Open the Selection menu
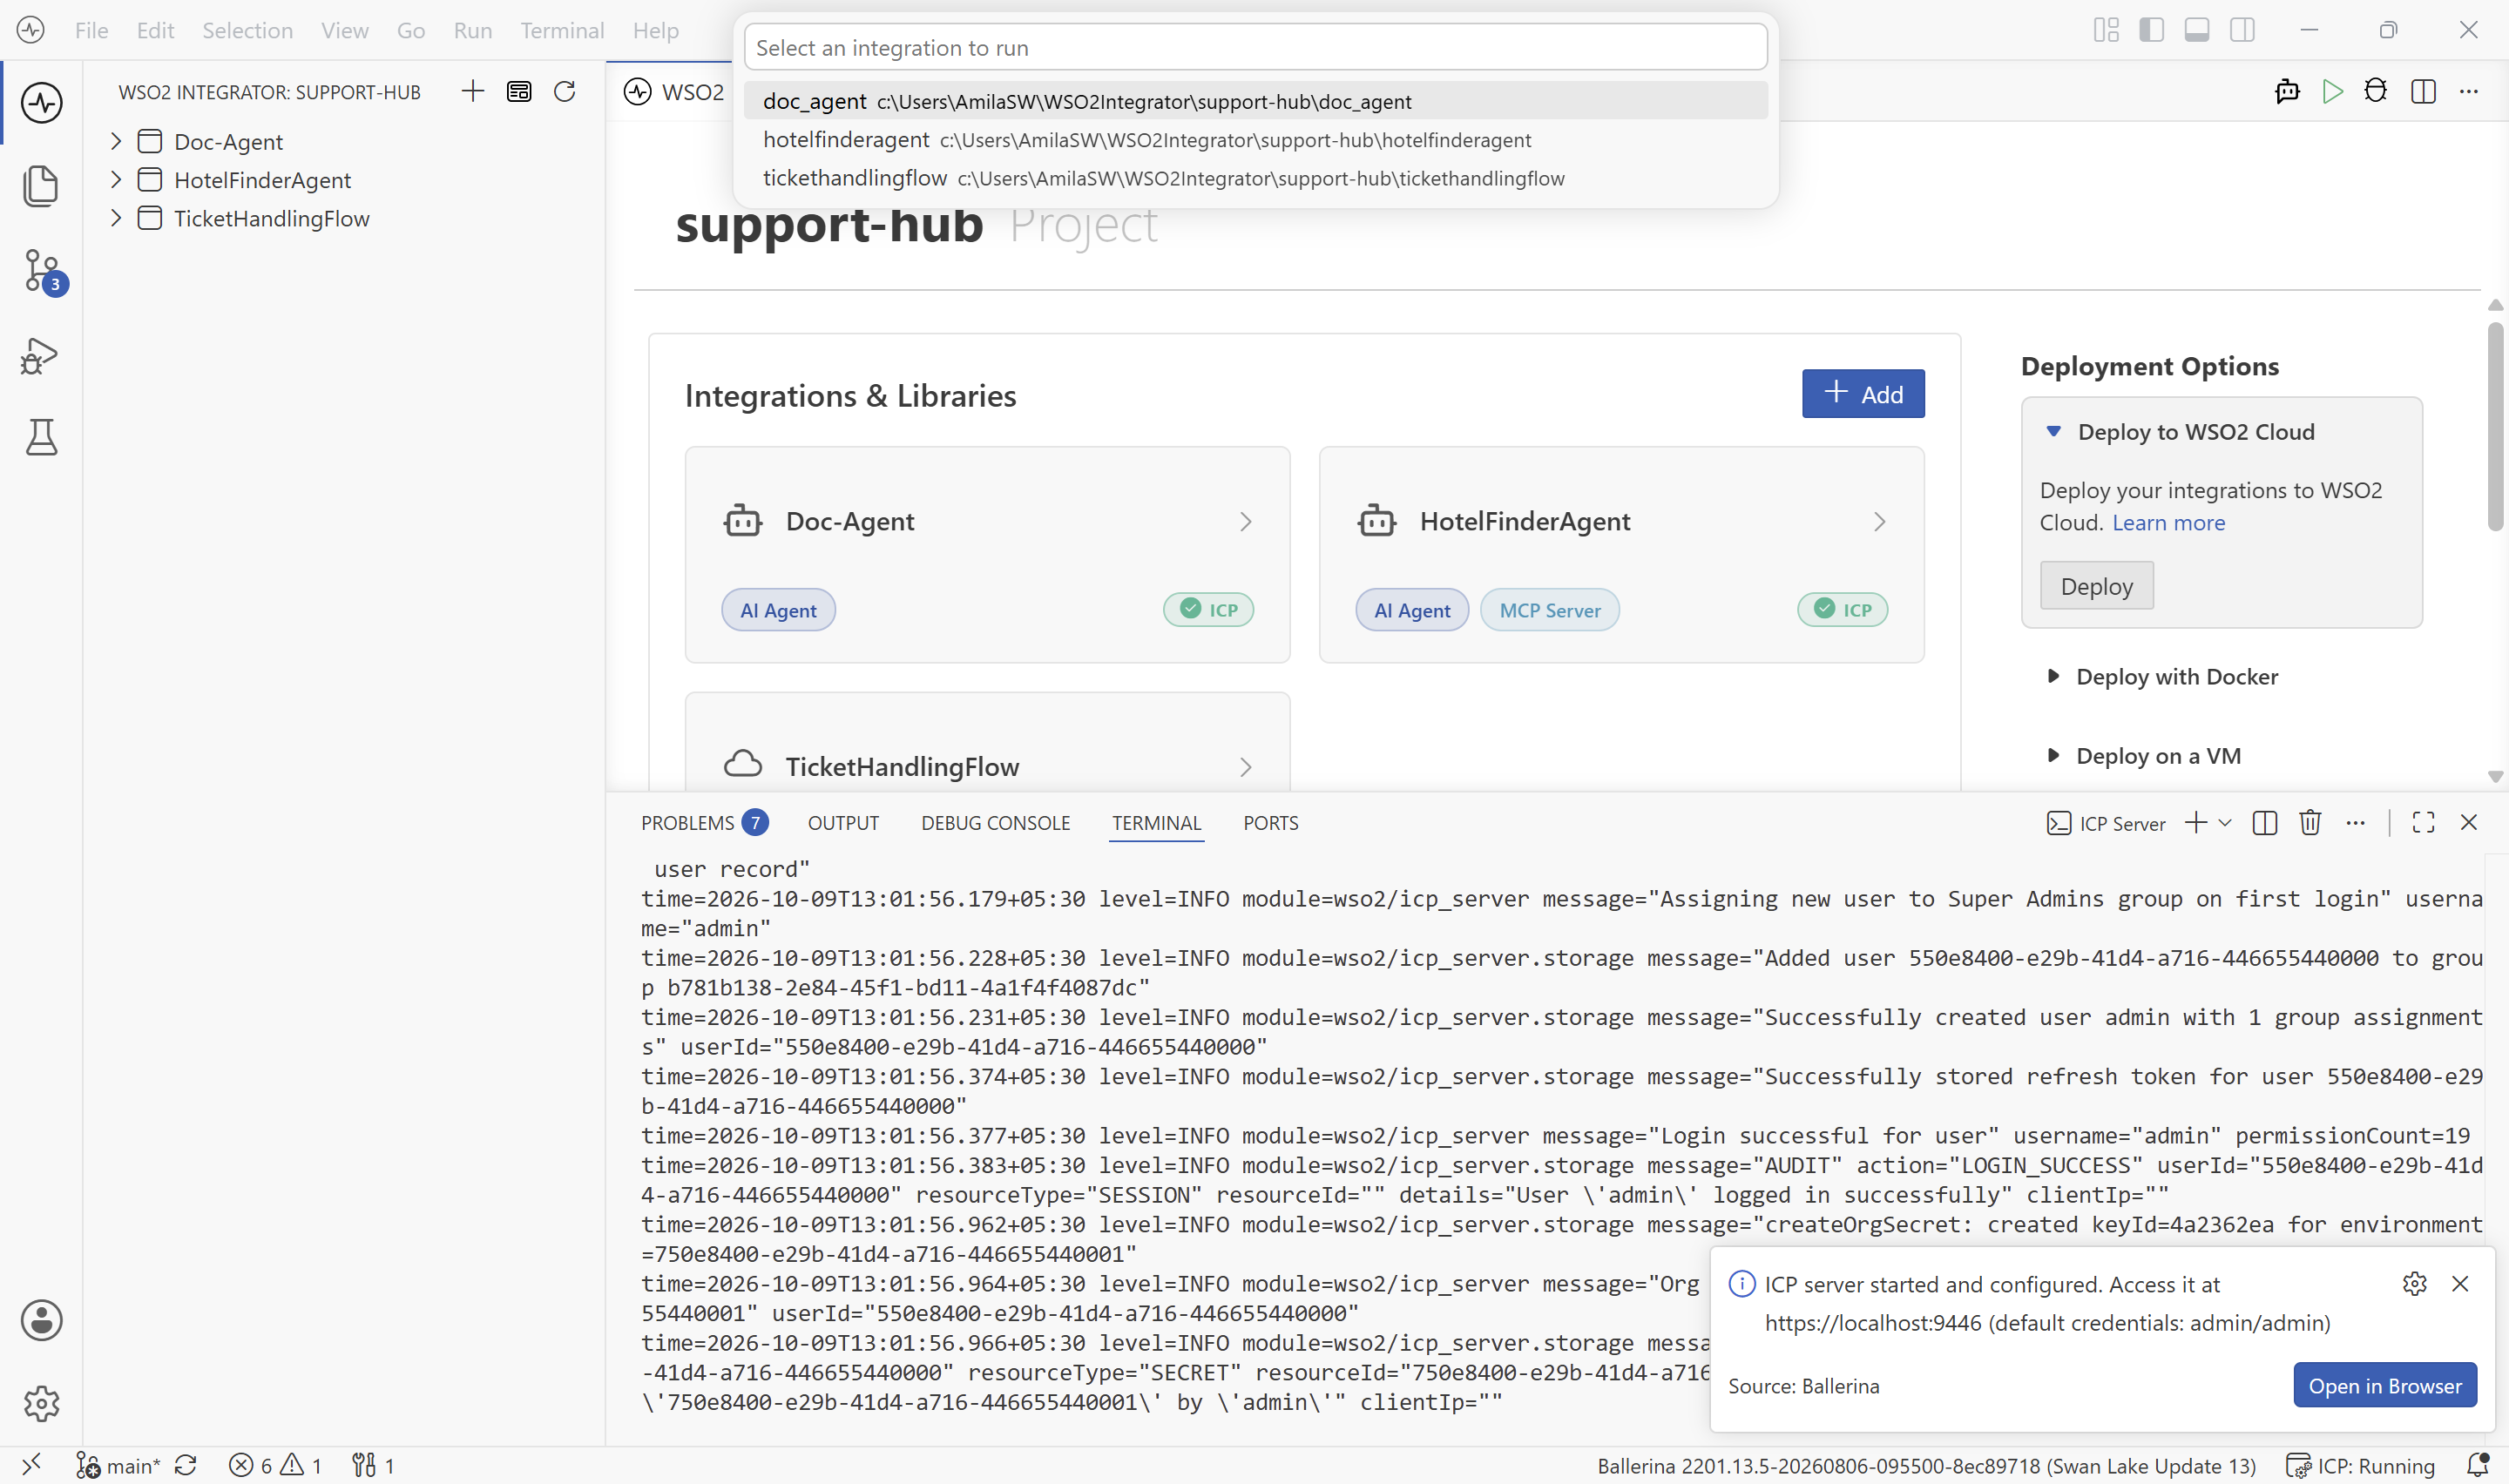2509x1484 pixels. click(x=247, y=30)
